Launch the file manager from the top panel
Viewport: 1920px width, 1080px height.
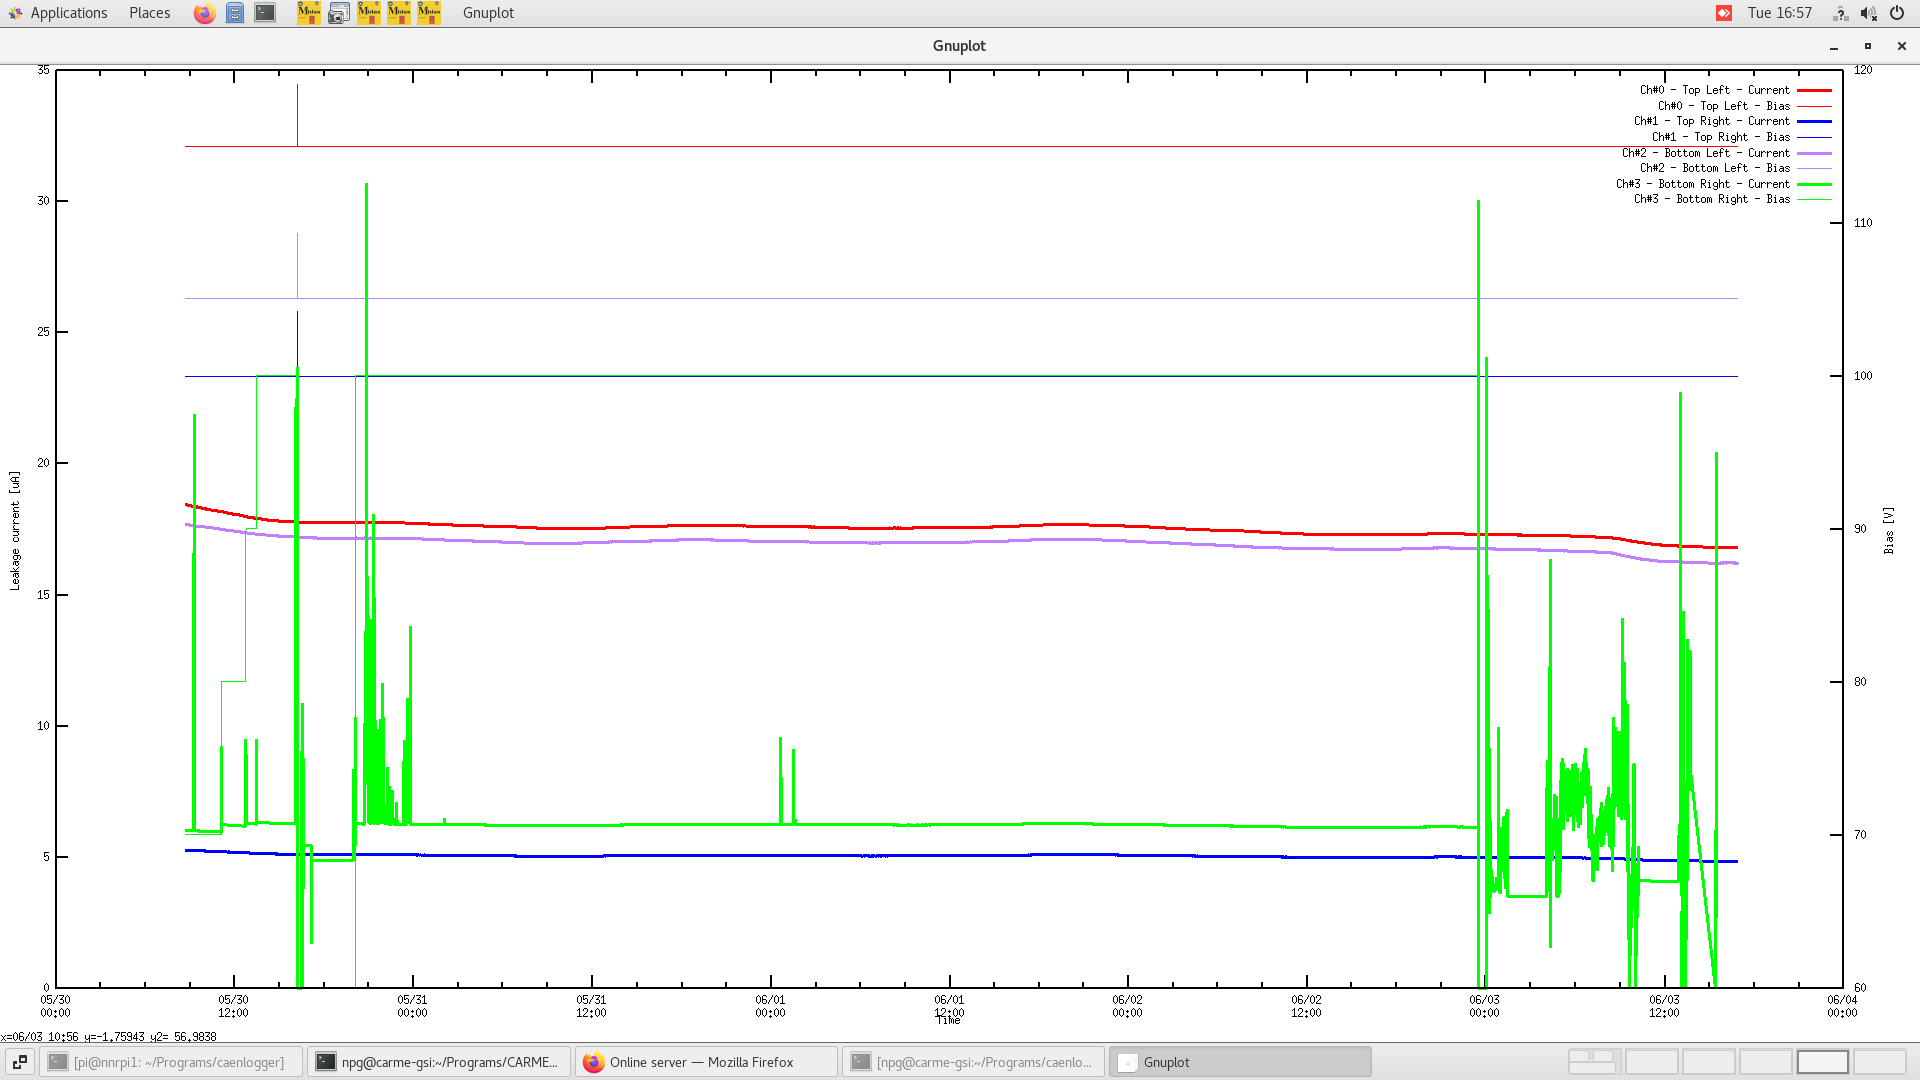(234, 13)
